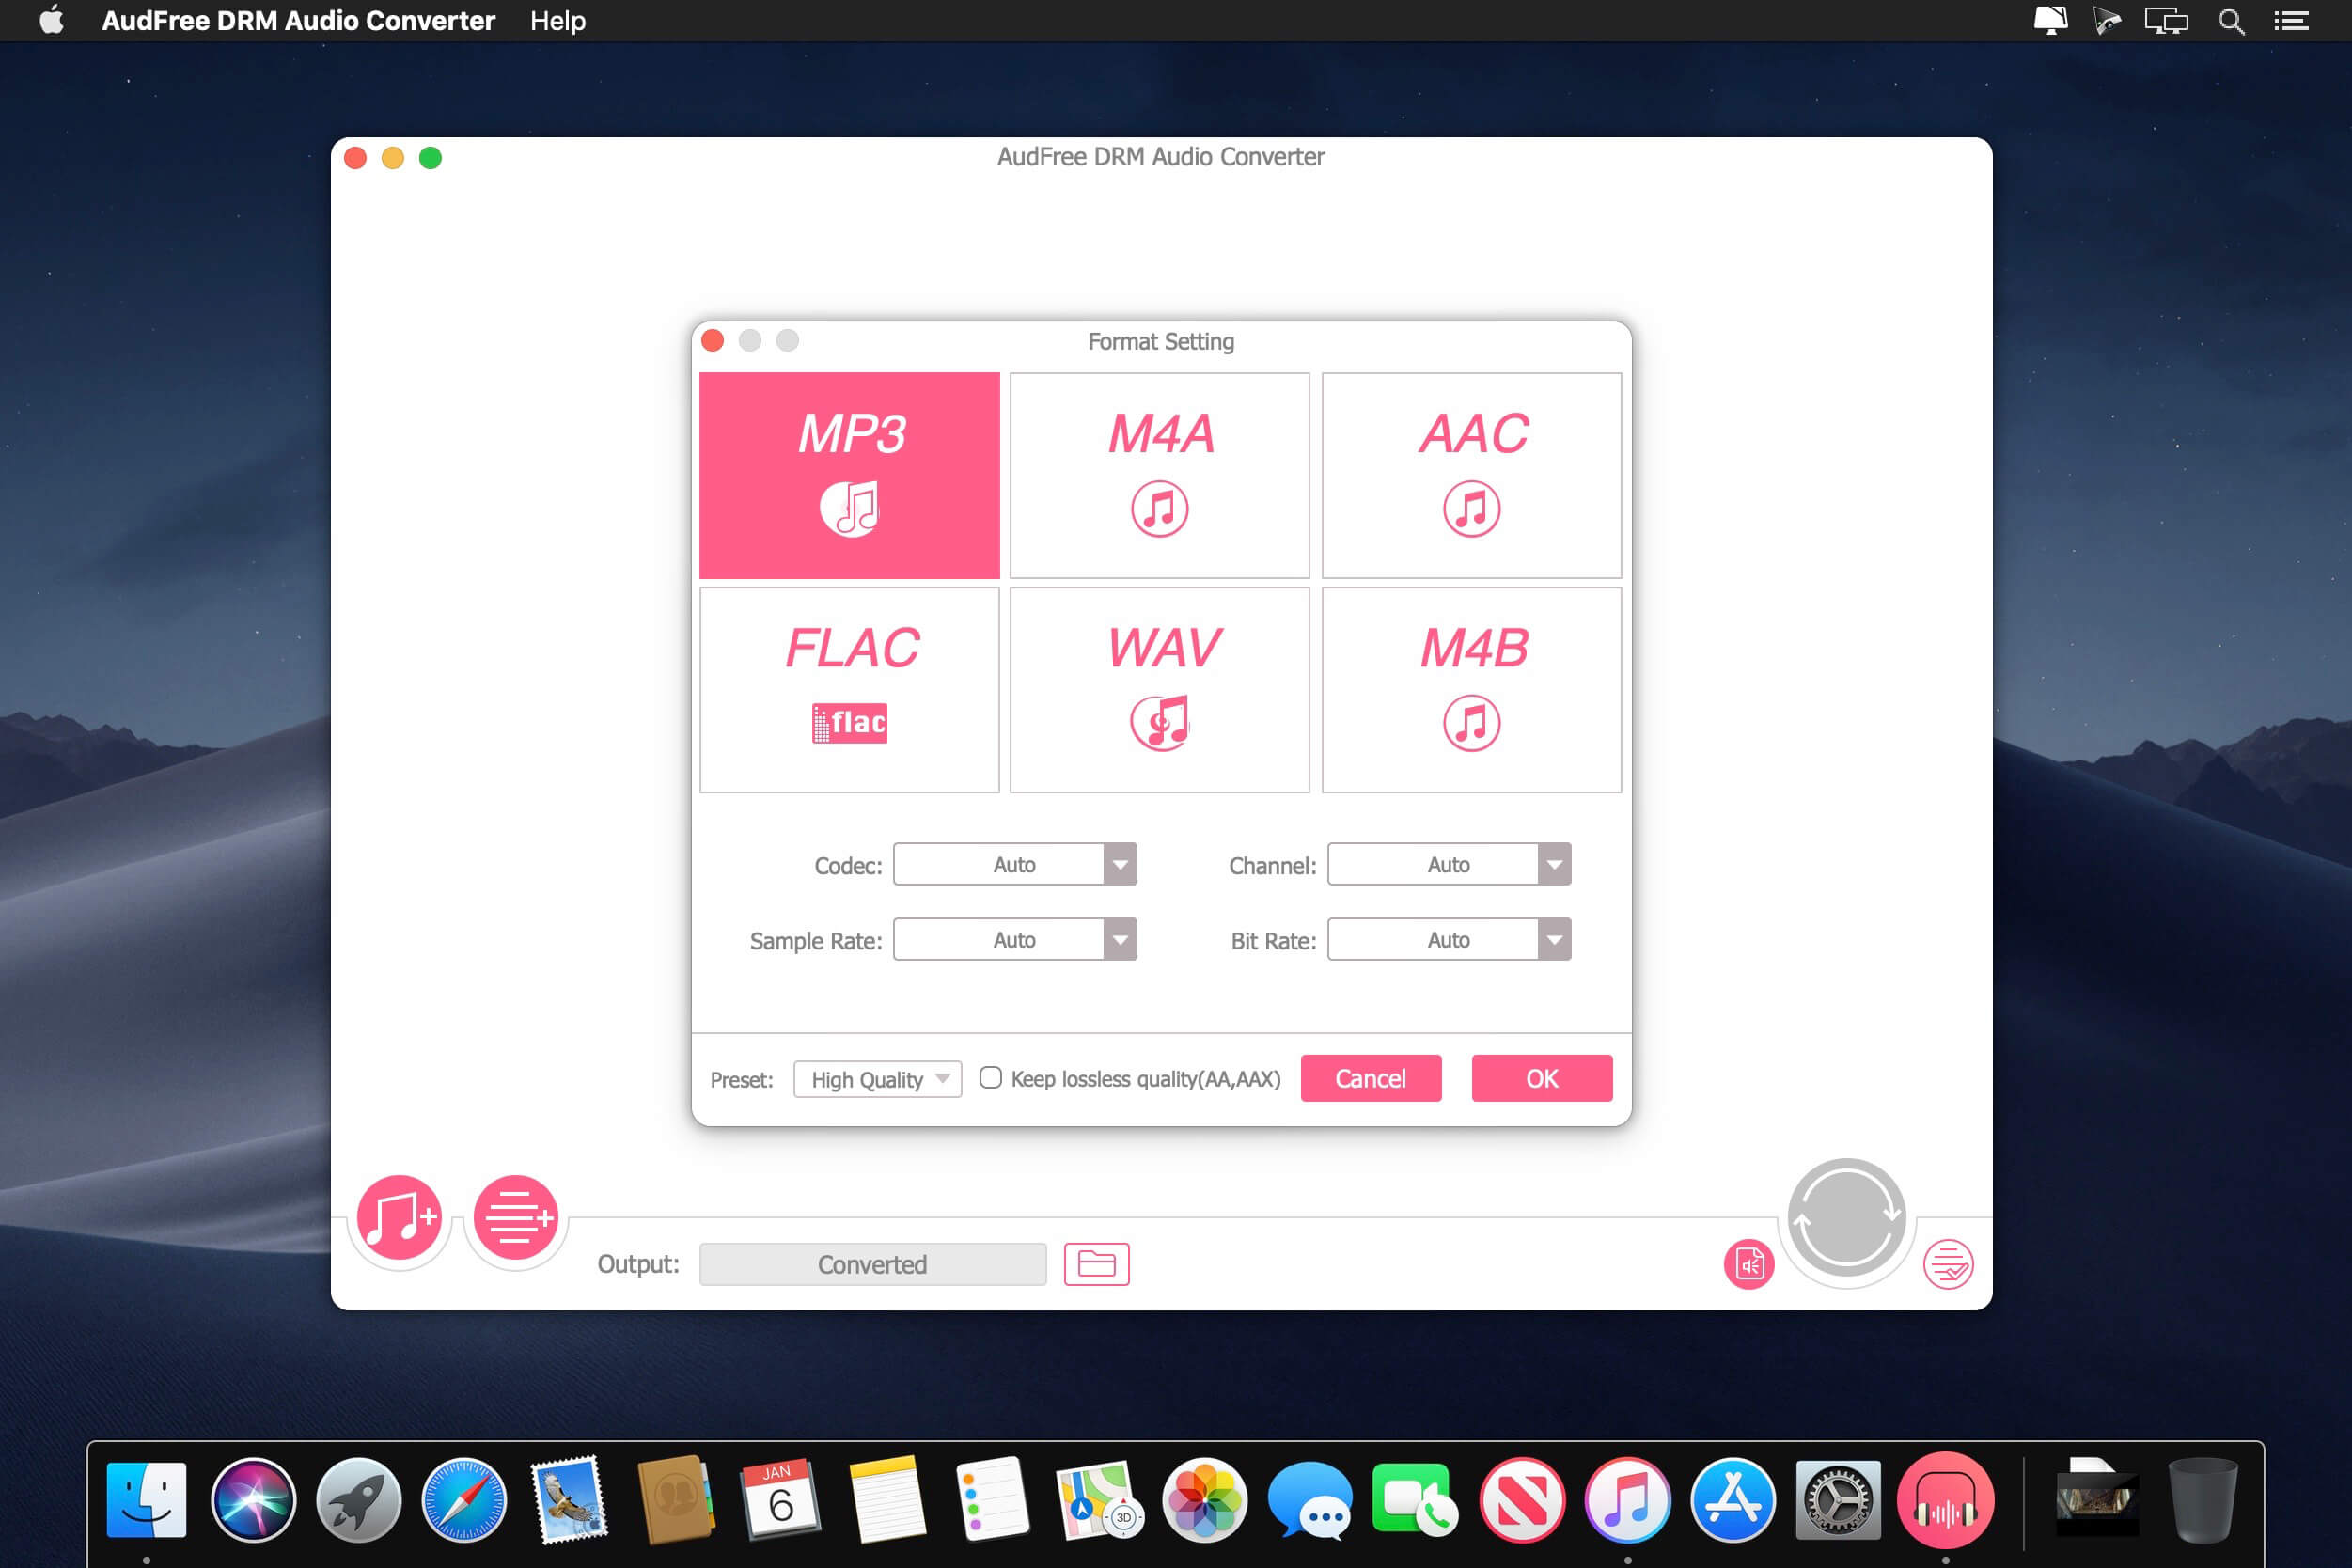Select the M4B format tile
Viewport: 2352px width, 1568px height.
click(x=1471, y=689)
